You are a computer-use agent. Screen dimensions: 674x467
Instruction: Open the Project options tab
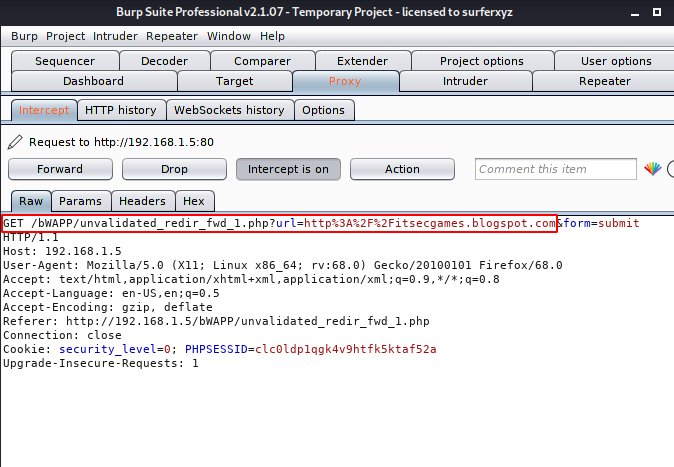pyautogui.click(x=482, y=61)
